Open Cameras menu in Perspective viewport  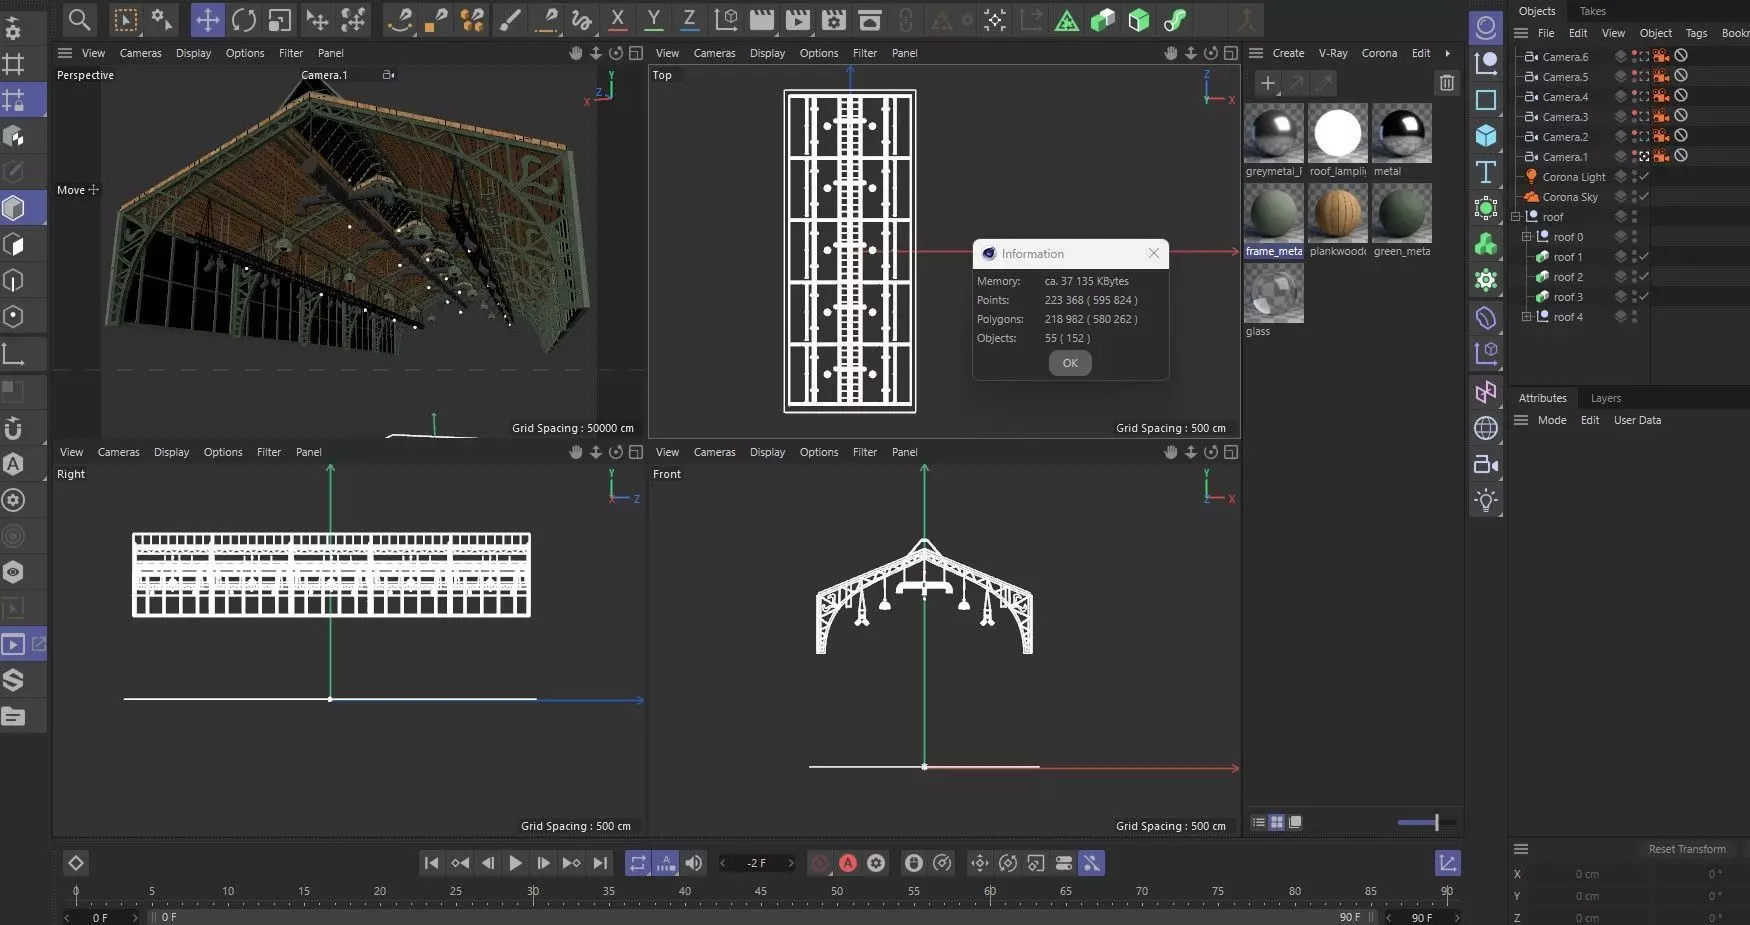coord(140,53)
